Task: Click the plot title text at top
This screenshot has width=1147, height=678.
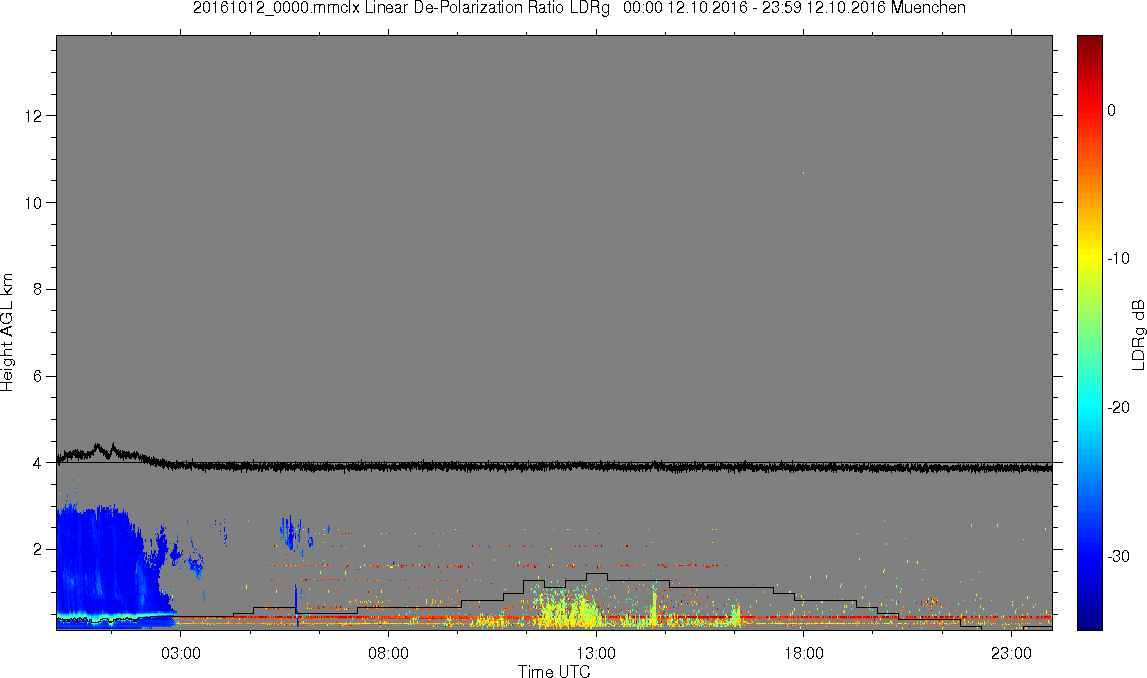Action: (579, 8)
